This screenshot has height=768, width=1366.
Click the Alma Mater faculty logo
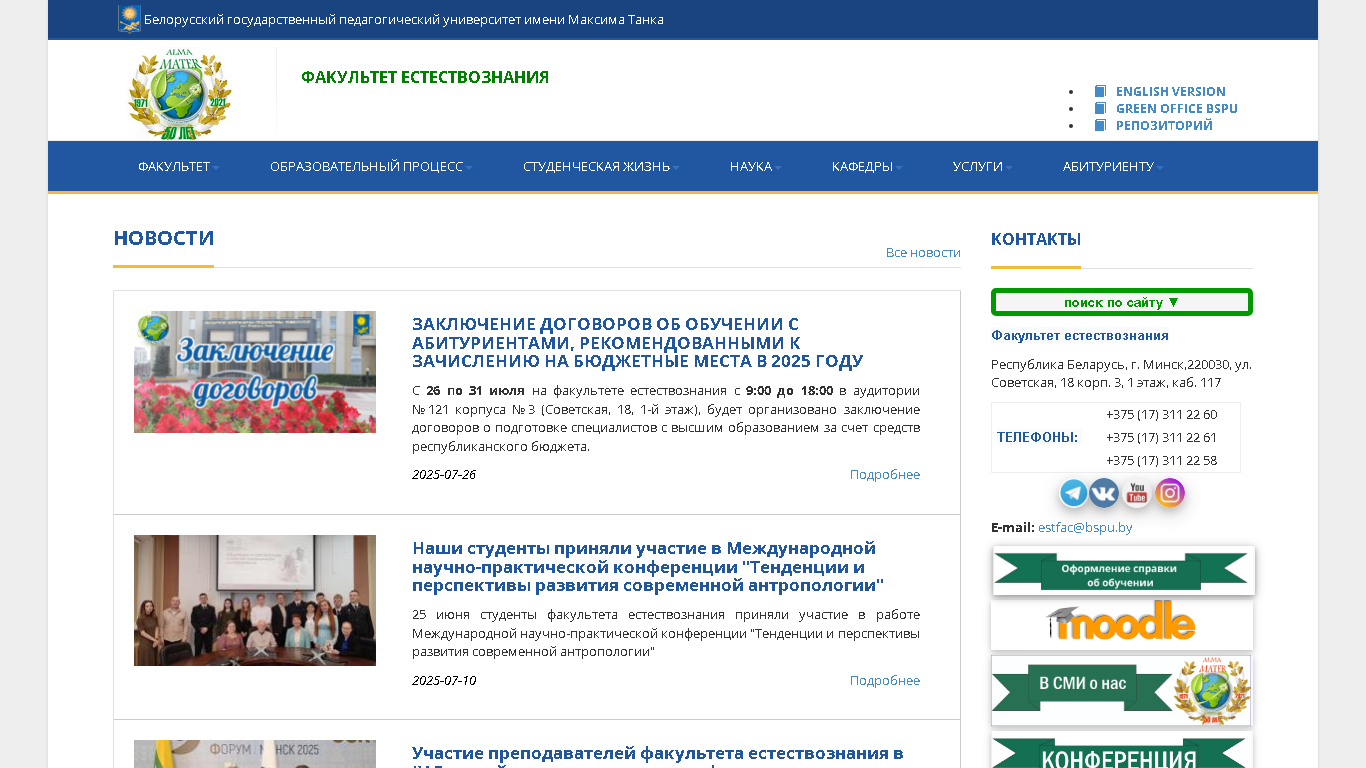tap(180, 95)
